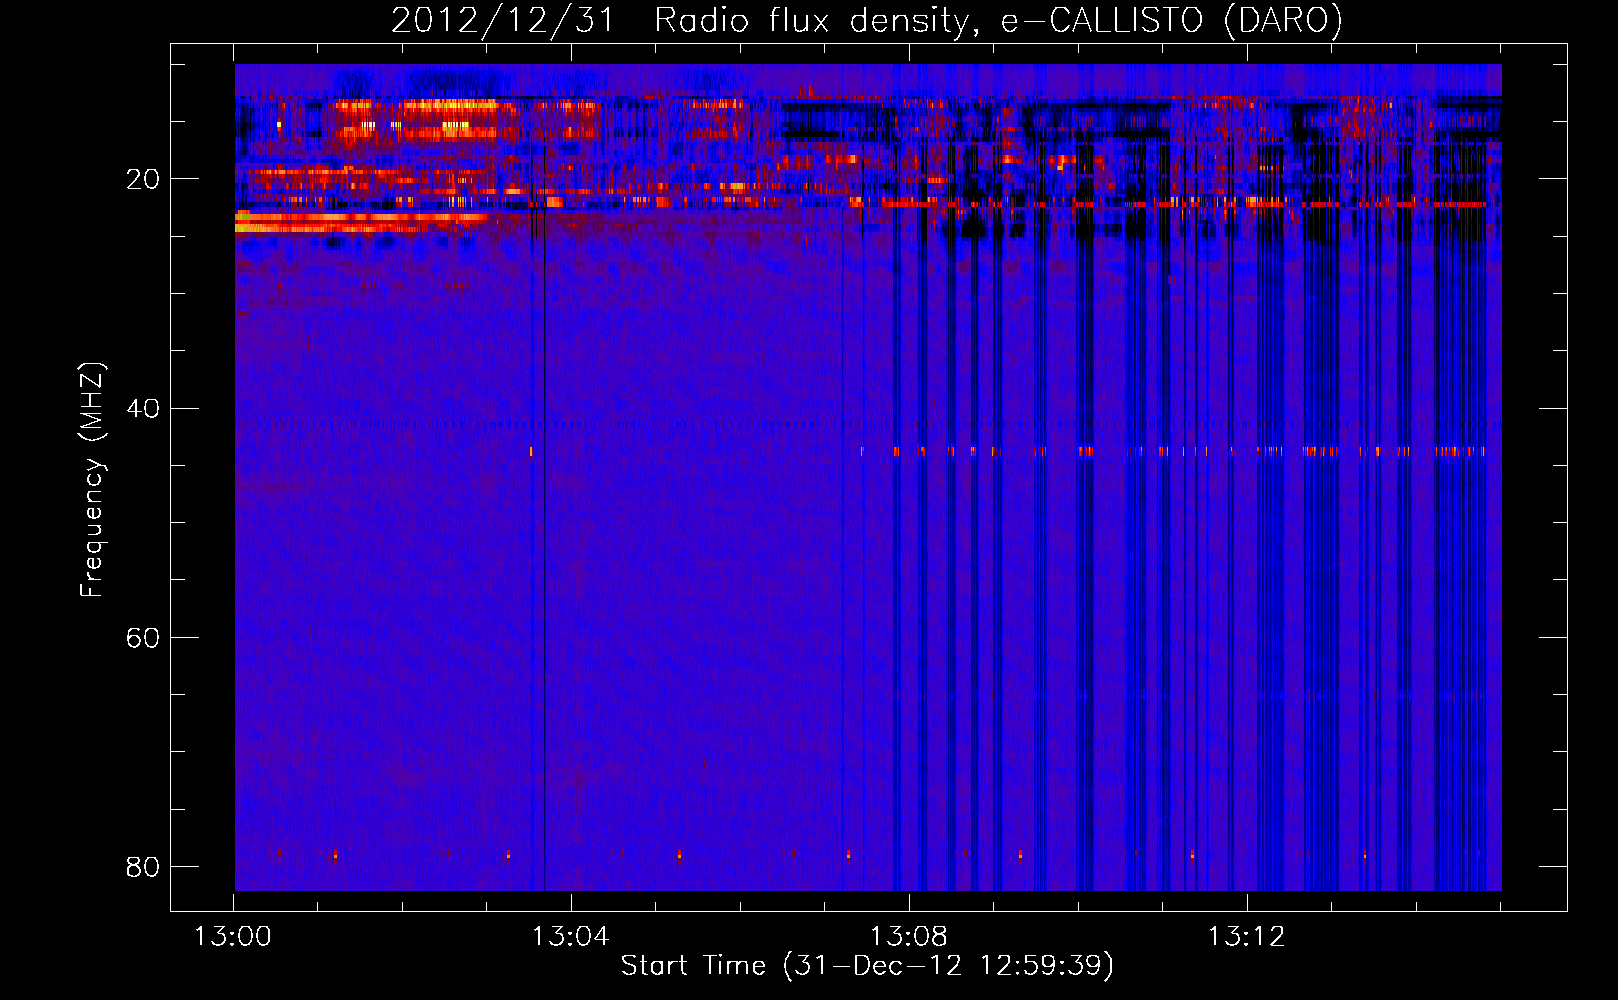Click the '13:08' time tick label

point(908,937)
